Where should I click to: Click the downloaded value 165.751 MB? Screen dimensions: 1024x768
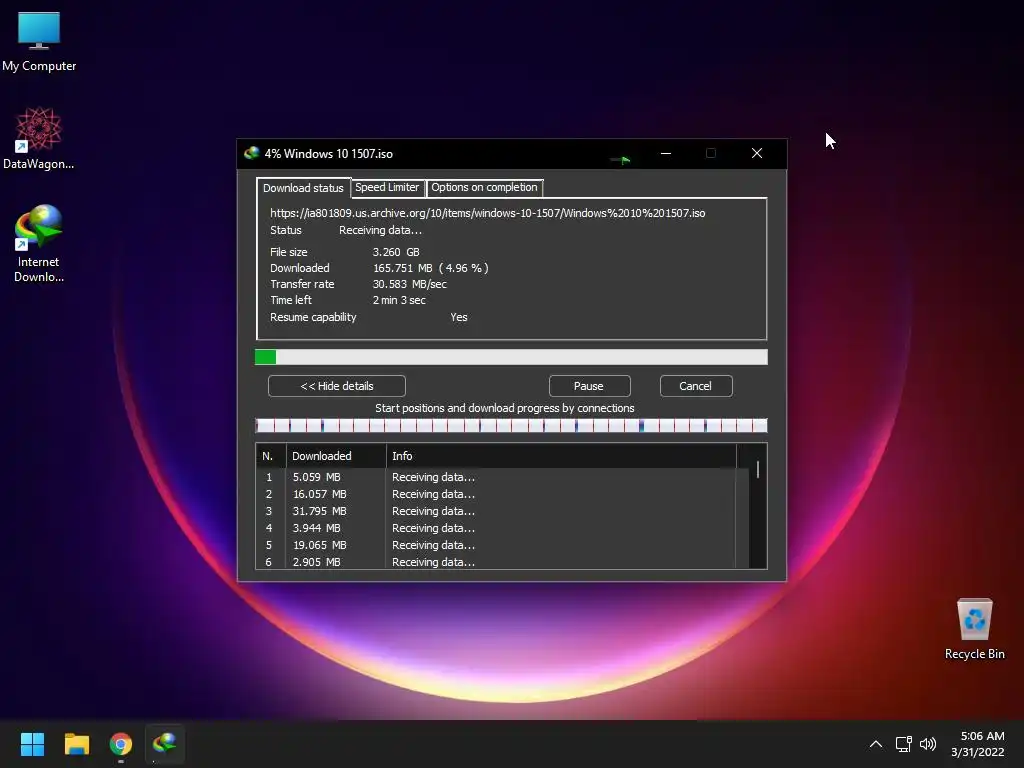430,268
